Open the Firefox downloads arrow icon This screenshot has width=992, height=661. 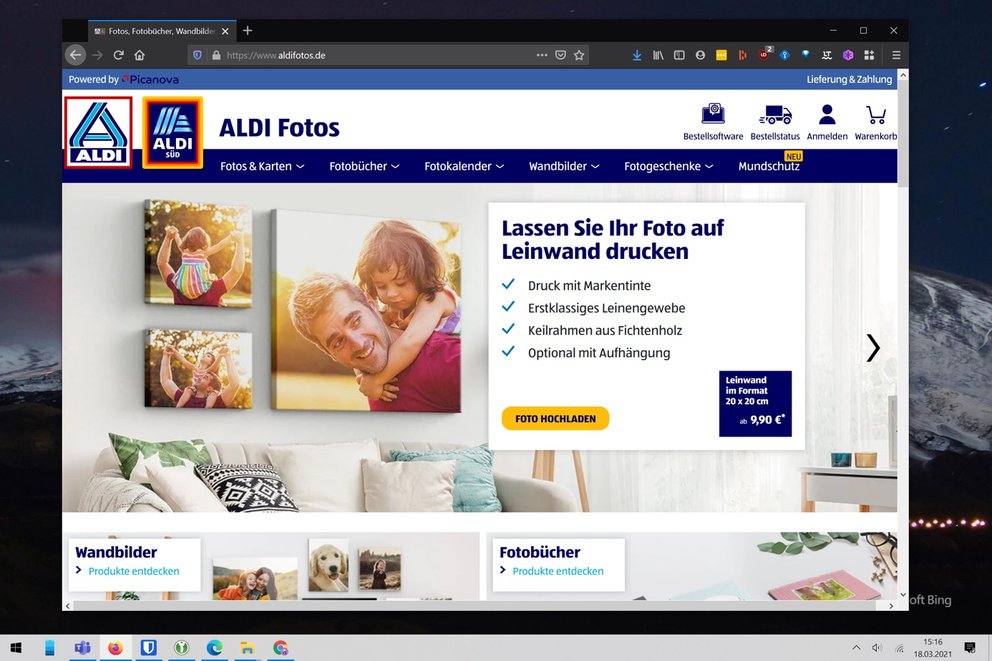coord(637,55)
